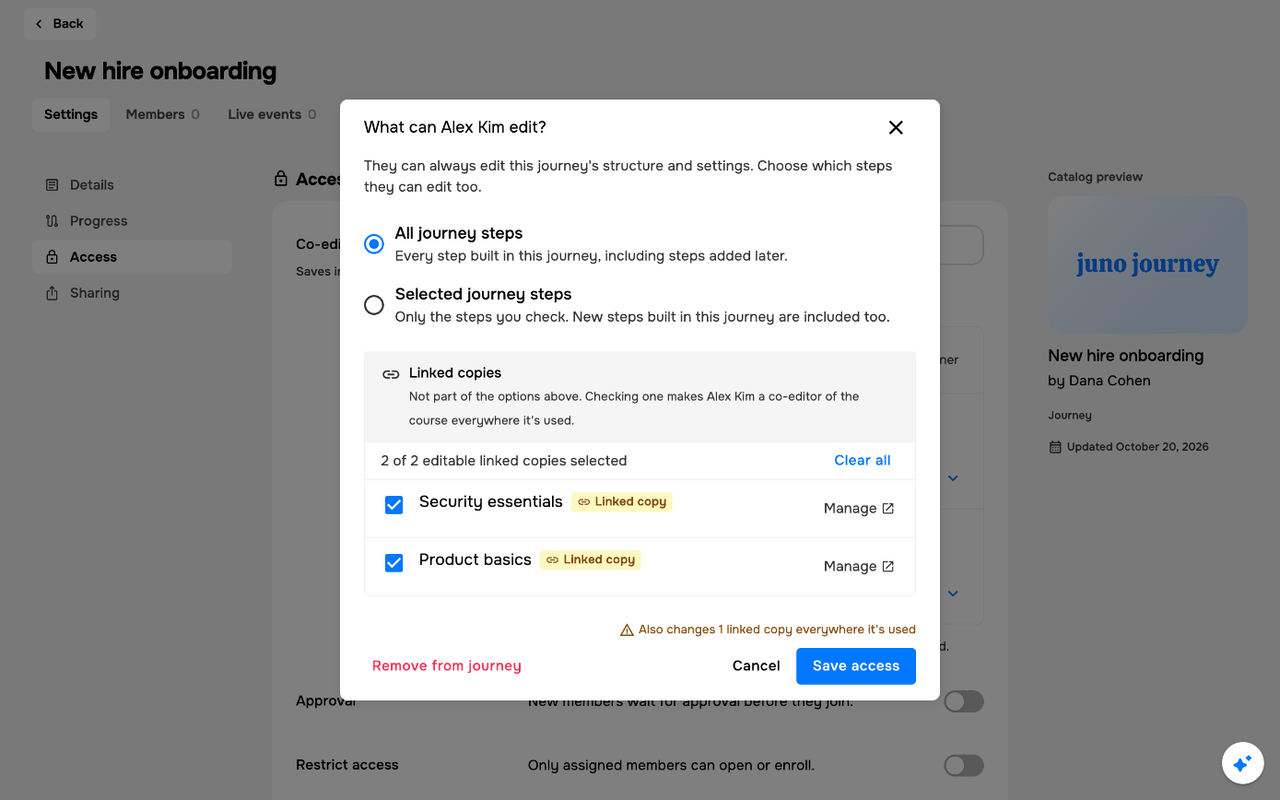Toggle the Restrict access switch

click(964, 765)
